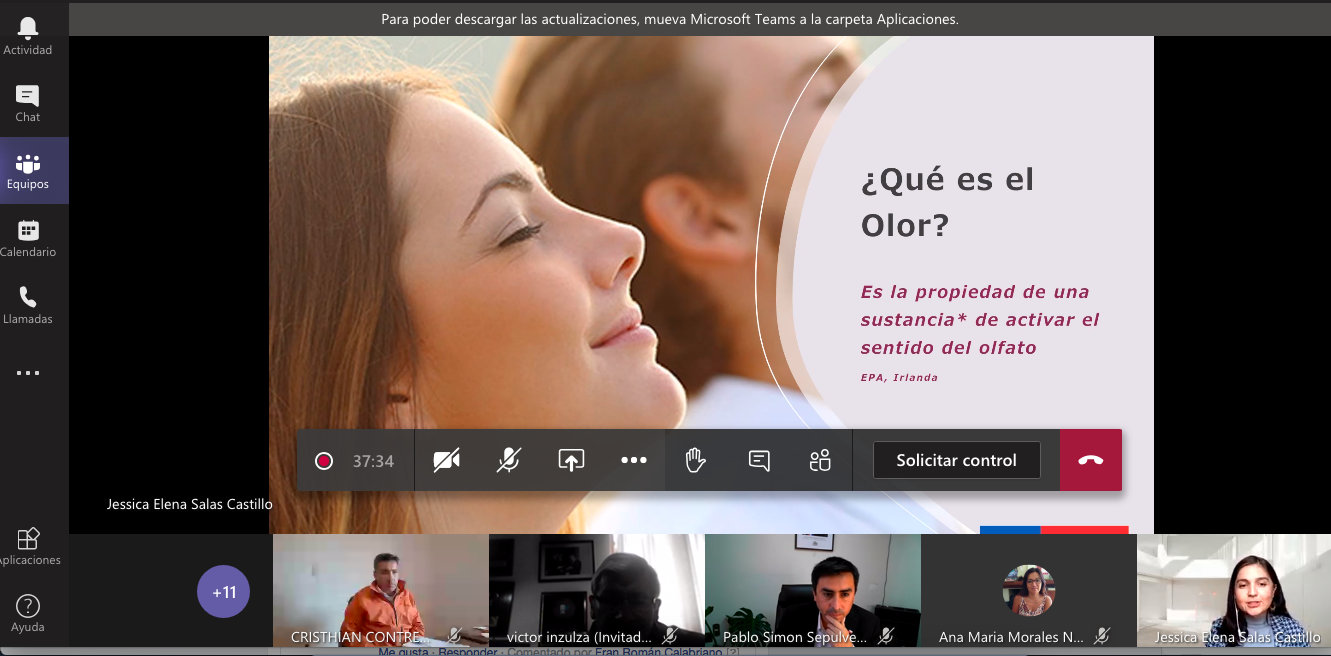Expand more apps ellipsis in sidebar
Image resolution: width=1331 pixels, height=656 pixels.
[x=28, y=373]
